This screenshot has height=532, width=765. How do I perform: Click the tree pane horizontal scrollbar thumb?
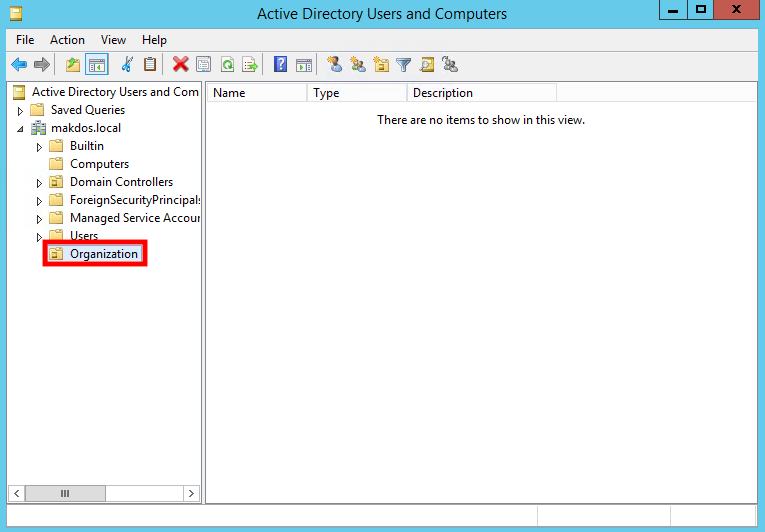pyautogui.click(x=65, y=493)
